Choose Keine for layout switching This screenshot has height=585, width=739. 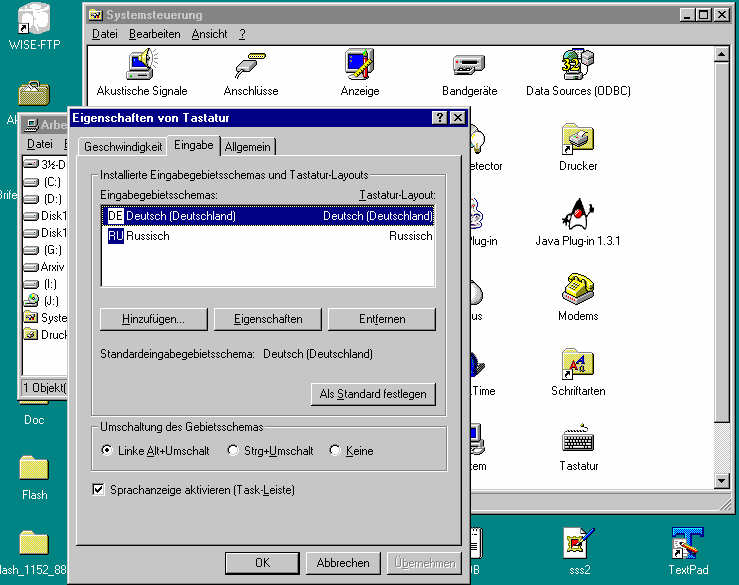[335, 451]
